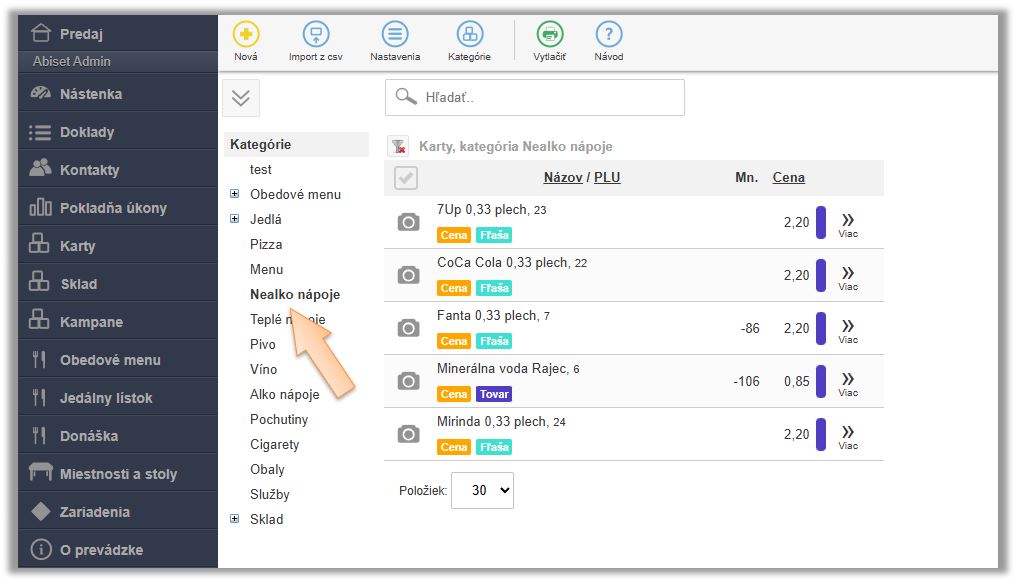Open the Import z csv tool
This screenshot has height=582, width=1015.
pyautogui.click(x=316, y=35)
